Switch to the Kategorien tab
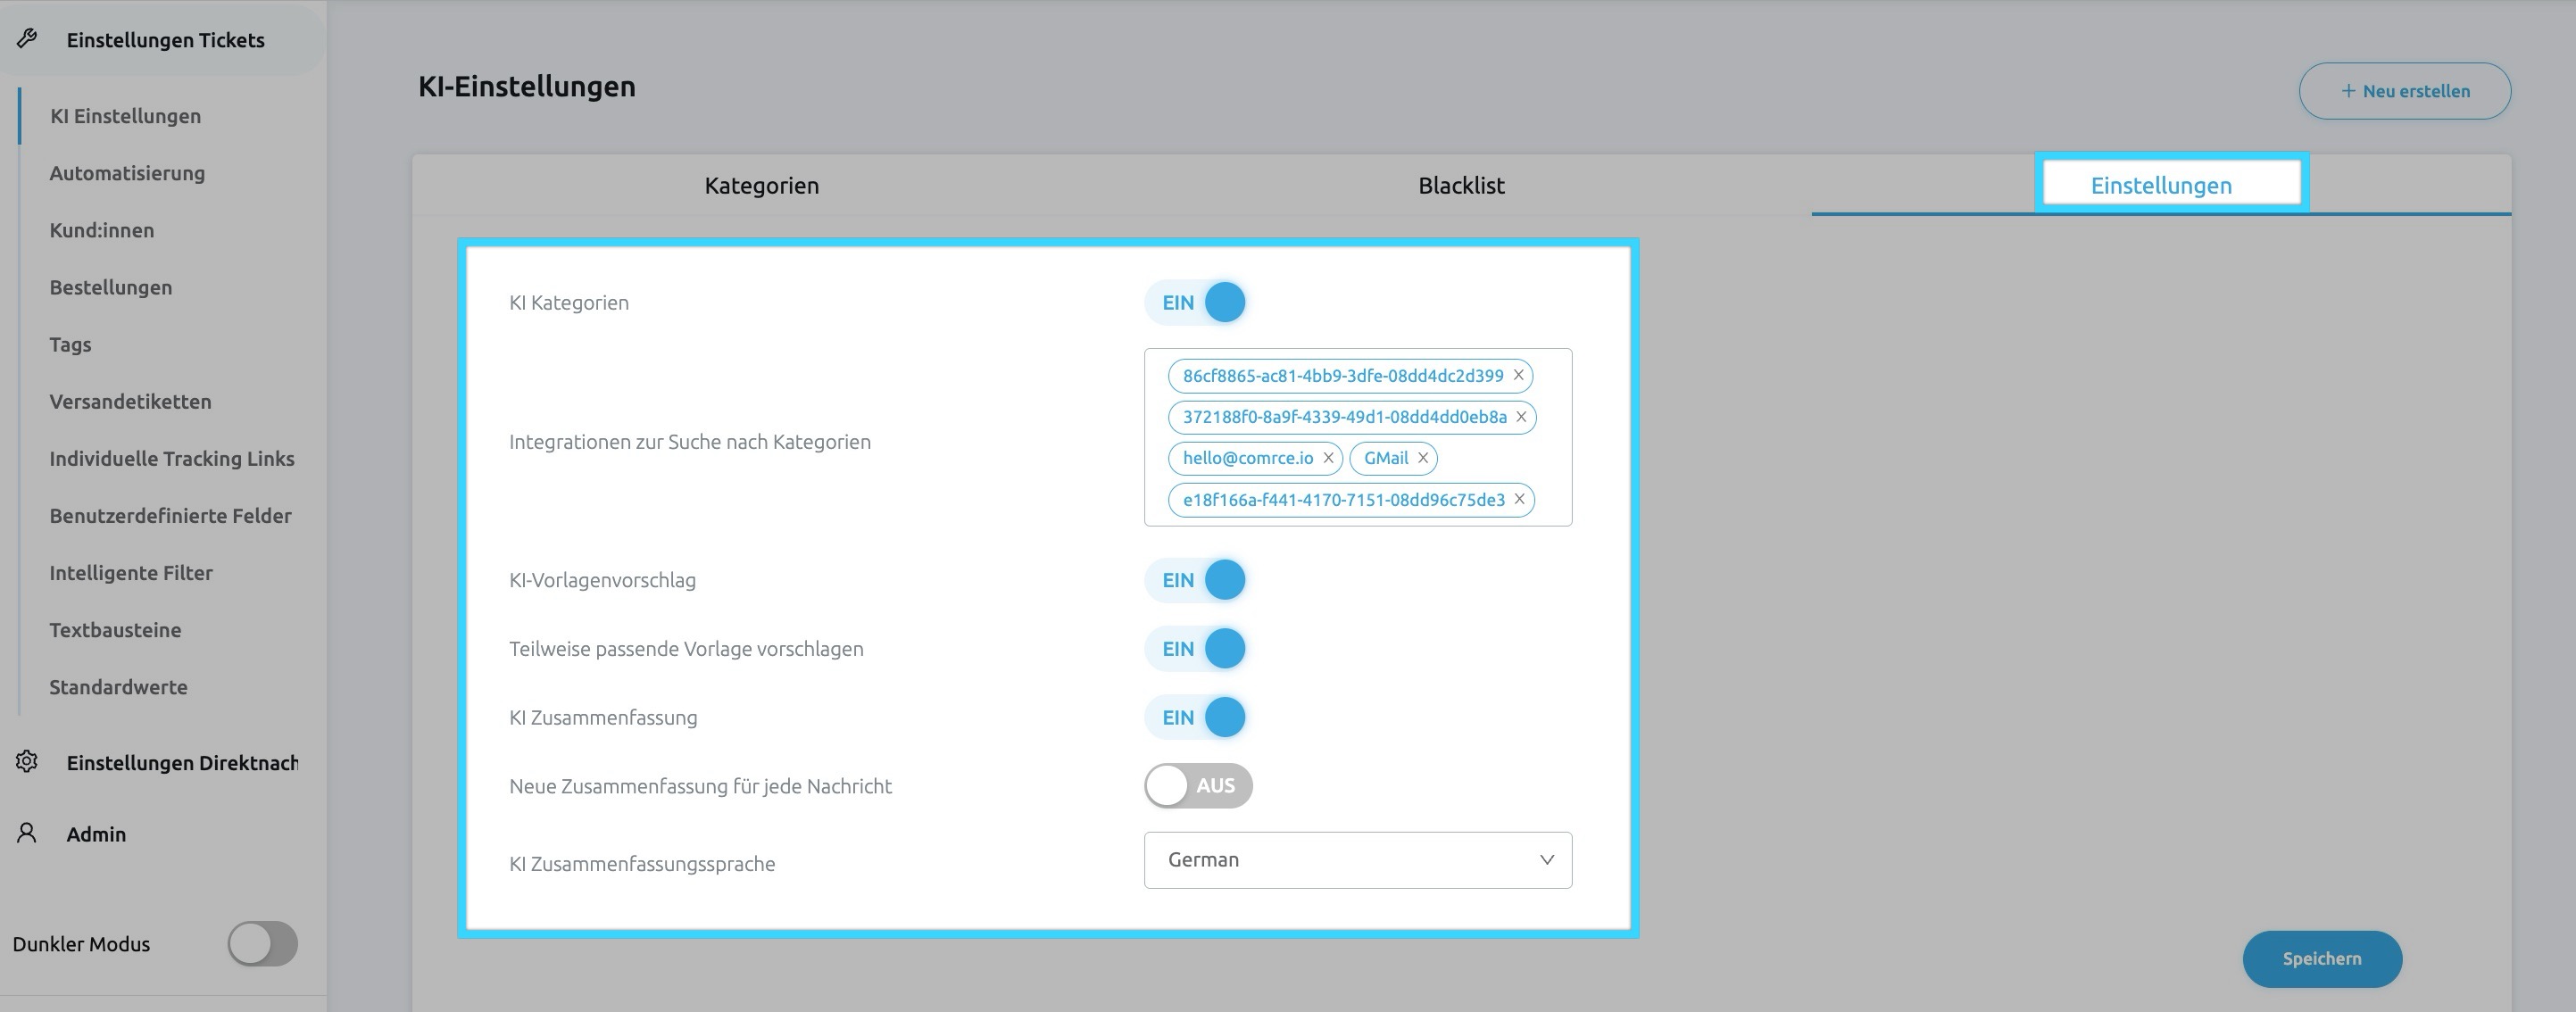 [x=761, y=186]
